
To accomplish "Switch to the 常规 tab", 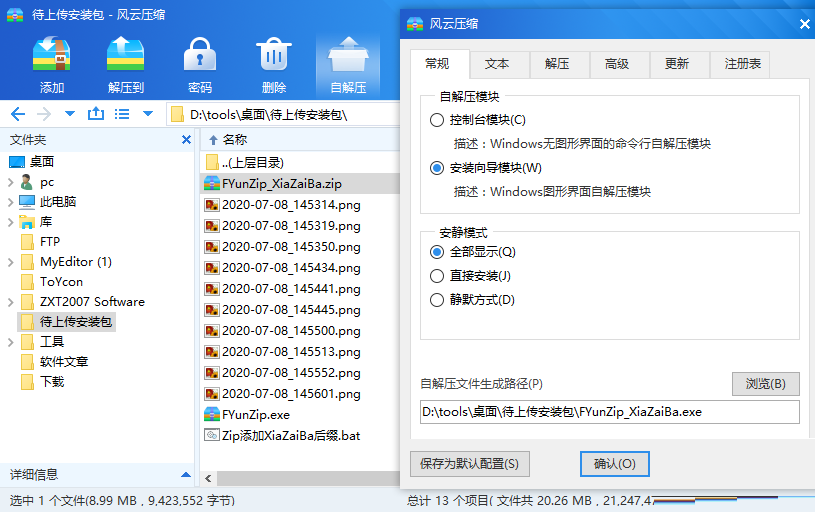I will pyautogui.click(x=440, y=64).
